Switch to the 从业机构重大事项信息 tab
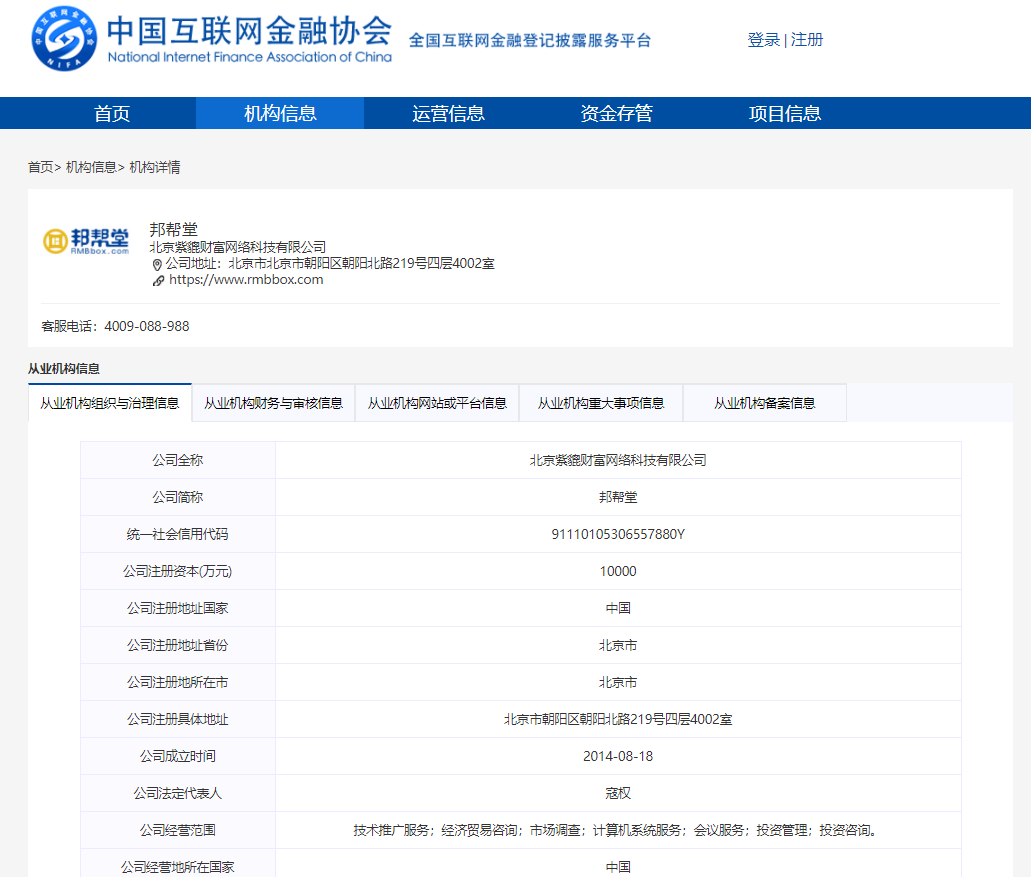This screenshot has height=877, width=1031. pyautogui.click(x=601, y=403)
